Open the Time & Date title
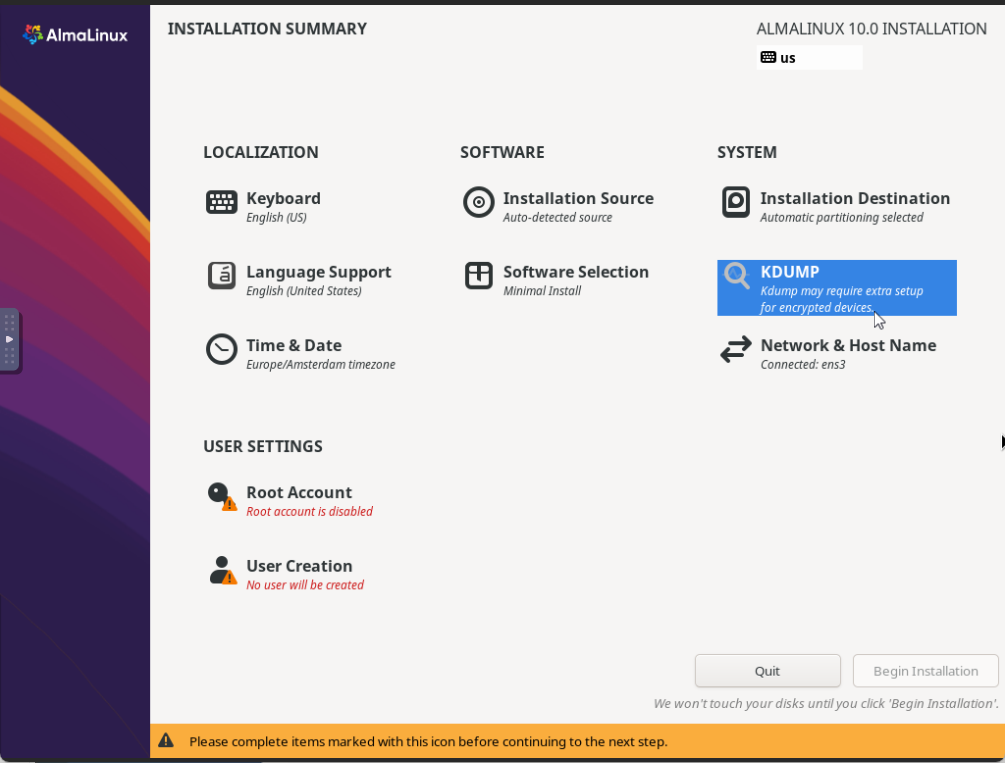The height and width of the screenshot is (763, 1005). [x=294, y=345]
